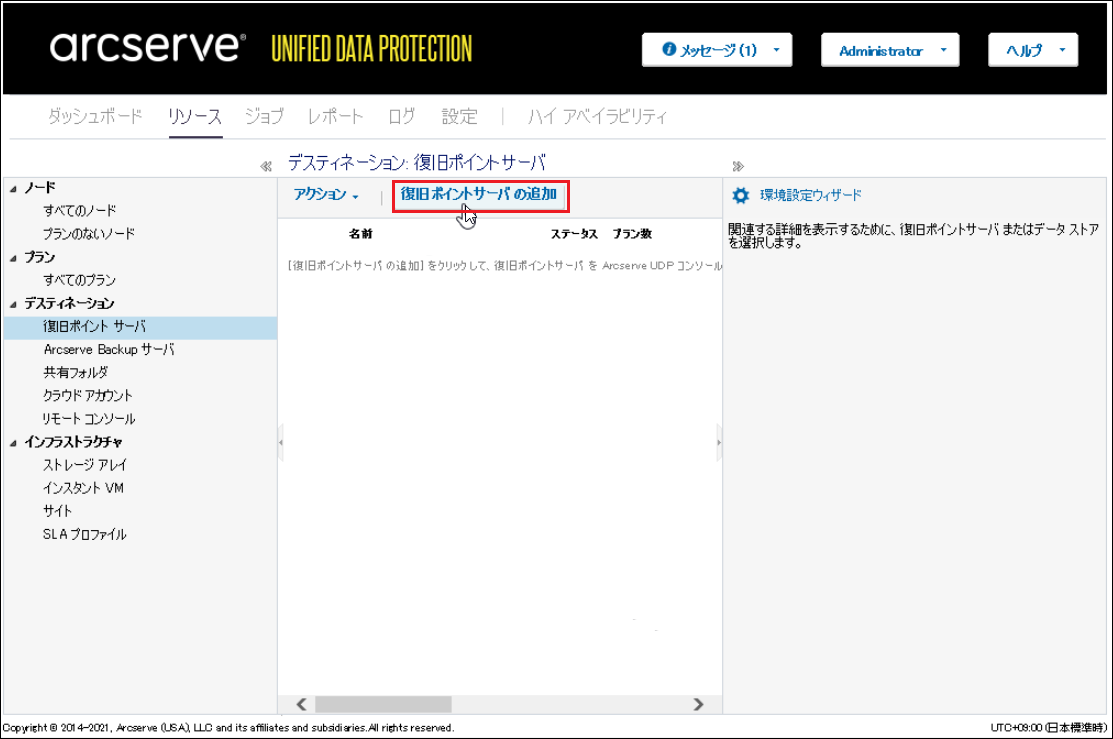Image resolution: width=1113 pixels, height=739 pixels.
Task: Select すべてのプラン in the tree
Action: 80,280
